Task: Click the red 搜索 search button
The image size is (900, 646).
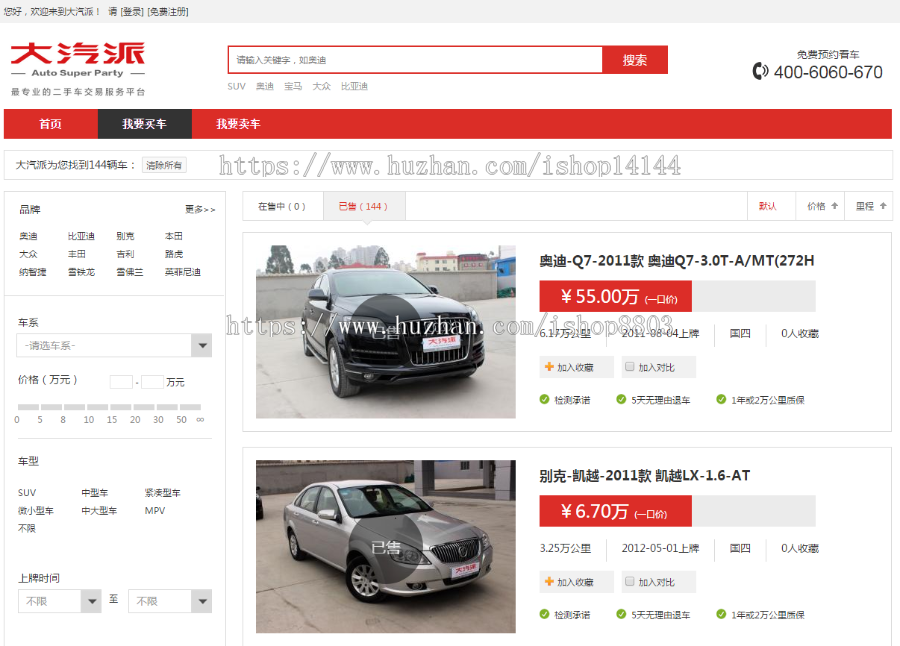Action: [x=635, y=59]
